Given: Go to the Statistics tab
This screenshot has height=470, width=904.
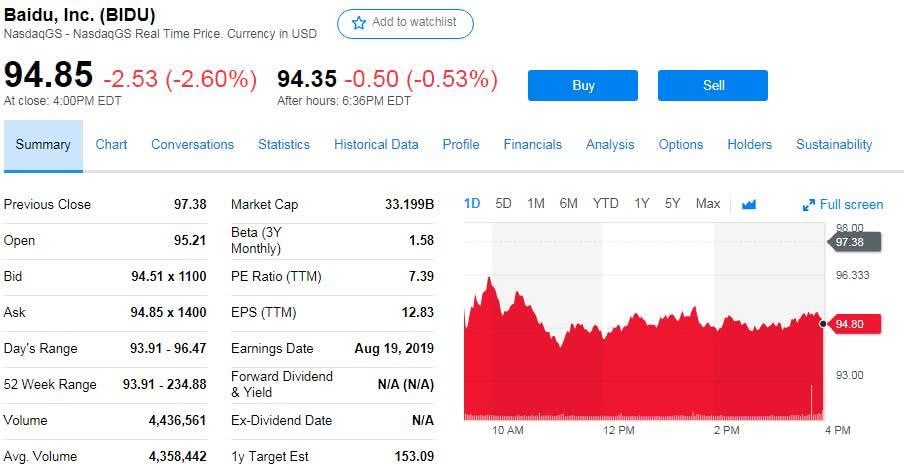Looking at the screenshot, I should [x=284, y=144].
